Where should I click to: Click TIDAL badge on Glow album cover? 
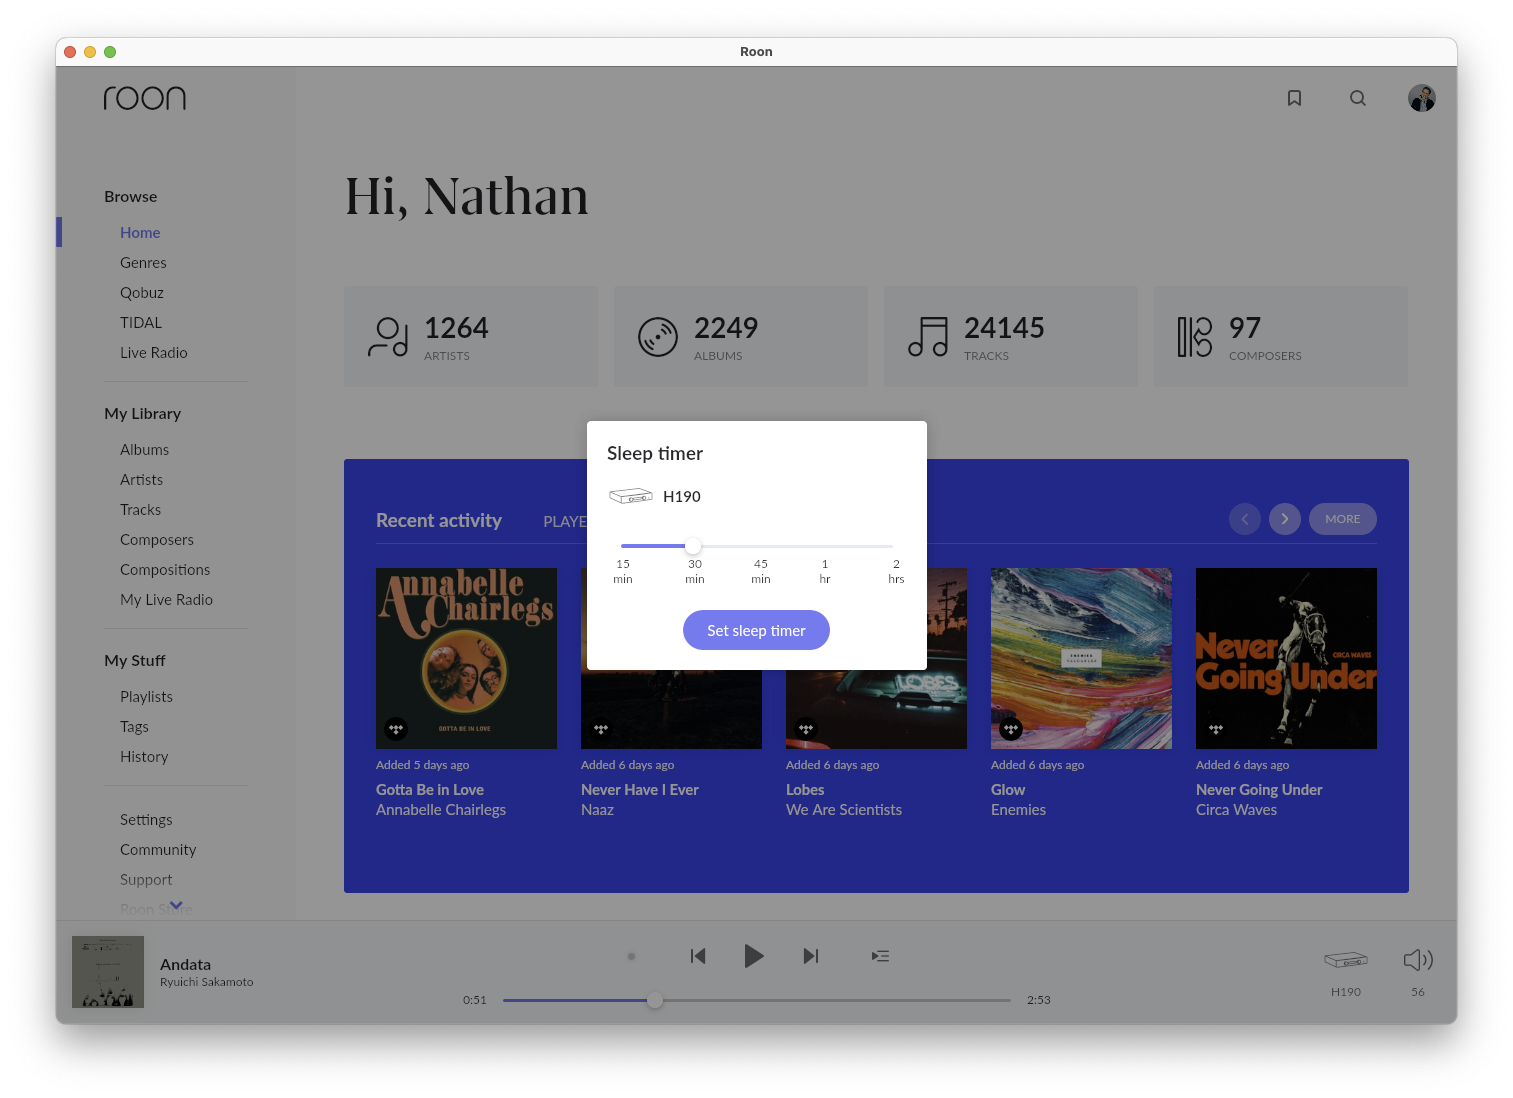[x=1011, y=729]
